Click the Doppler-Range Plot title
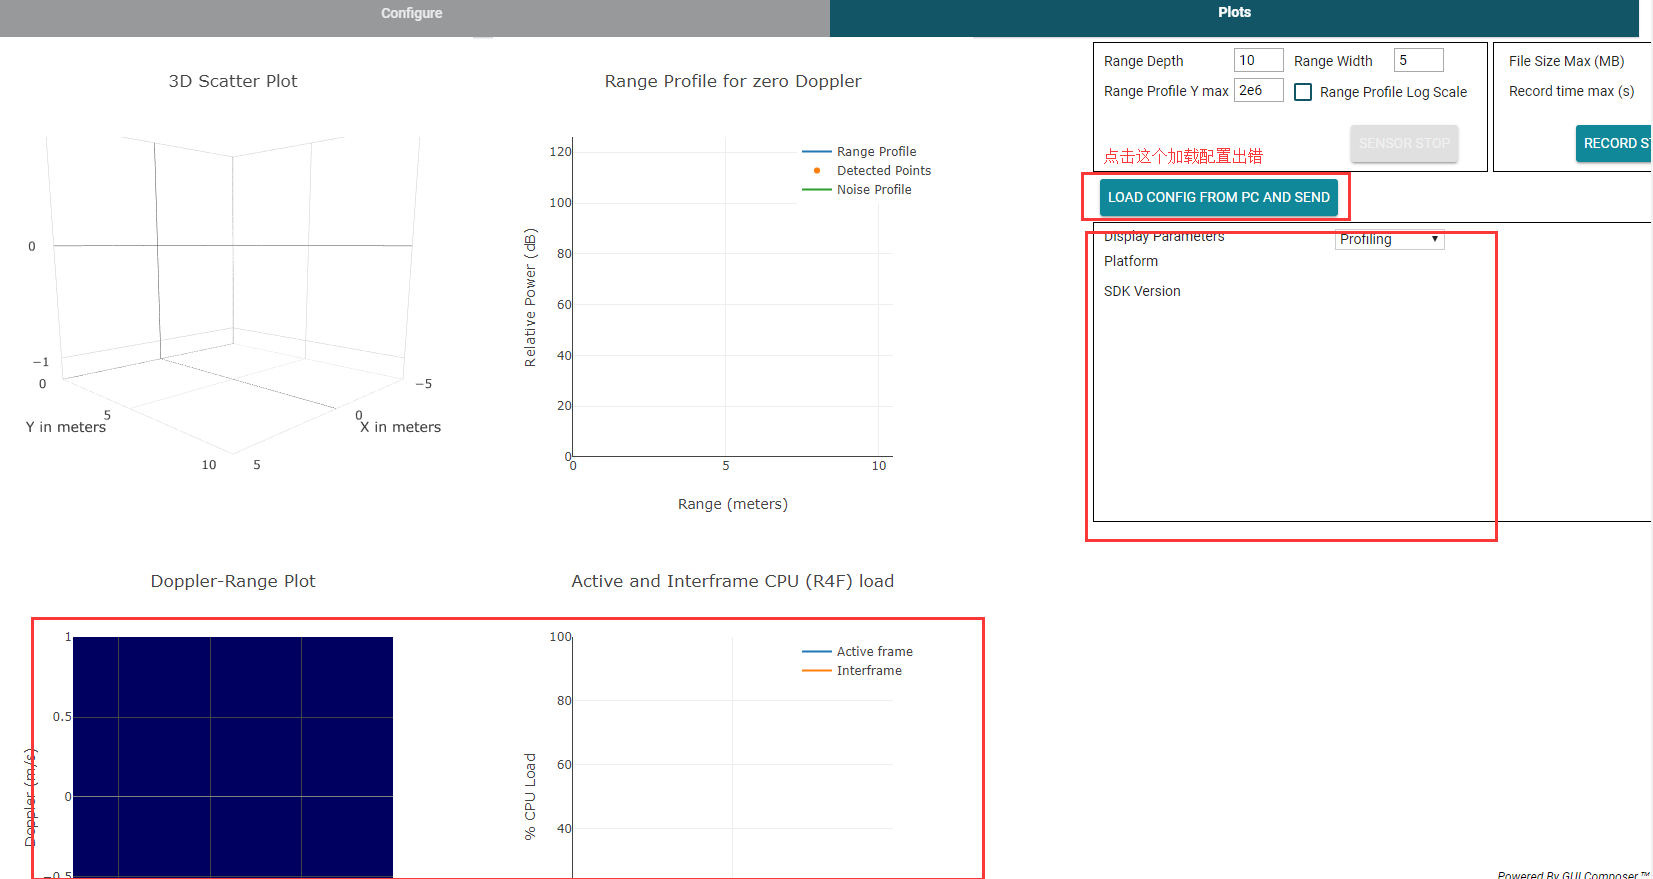The height and width of the screenshot is (879, 1653). [233, 581]
